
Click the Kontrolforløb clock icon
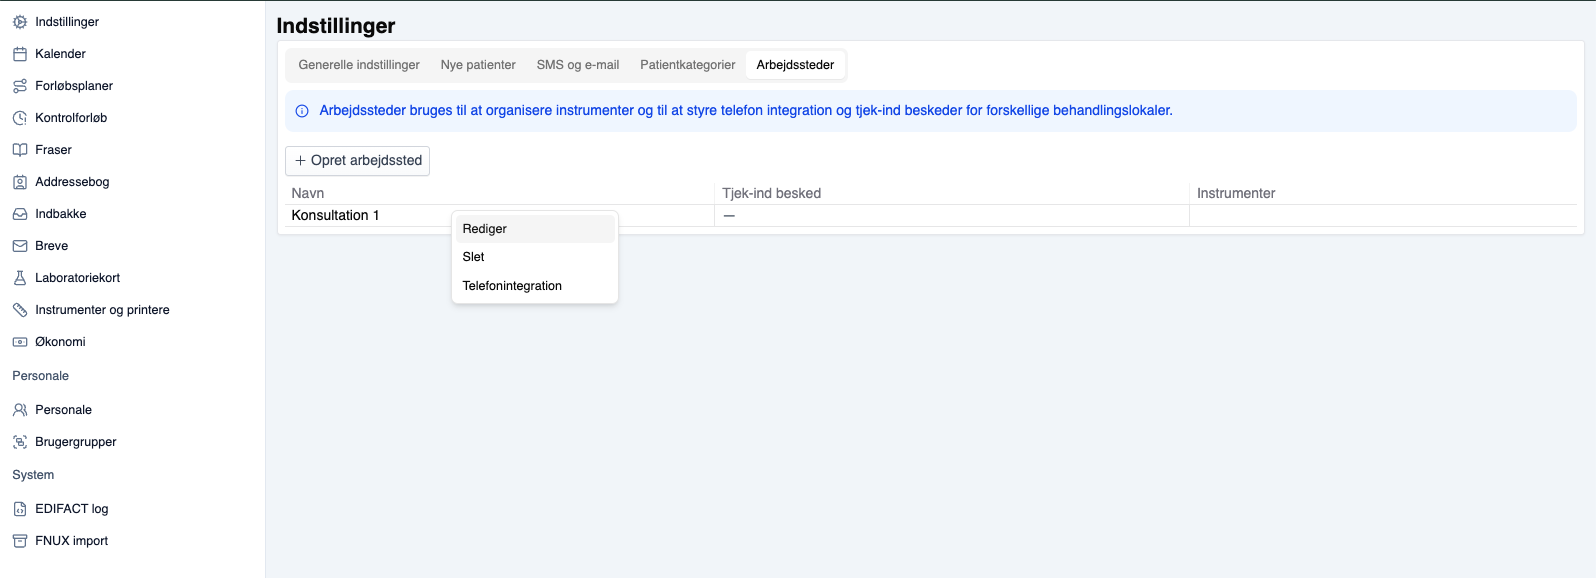click(20, 118)
